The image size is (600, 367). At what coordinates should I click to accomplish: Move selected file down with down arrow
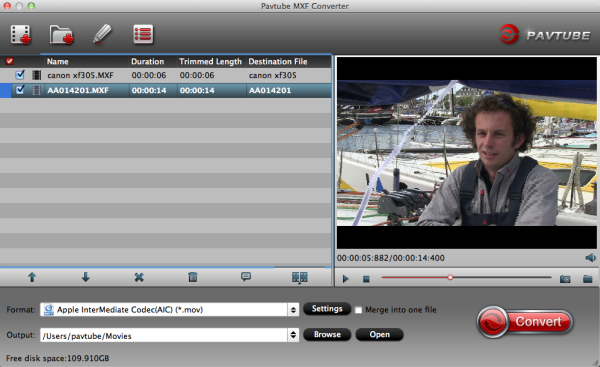point(85,277)
